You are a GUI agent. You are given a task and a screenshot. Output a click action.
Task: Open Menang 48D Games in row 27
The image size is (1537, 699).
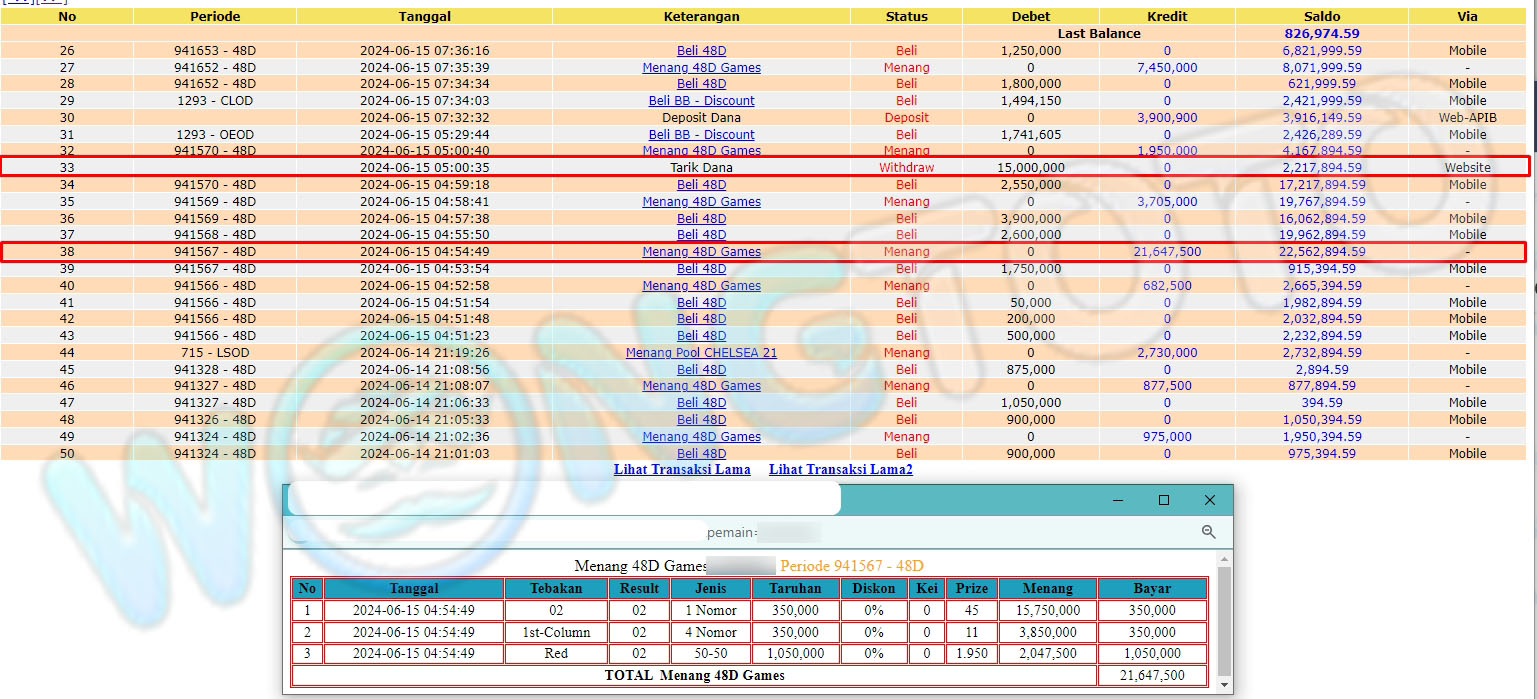tap(701, 68)
